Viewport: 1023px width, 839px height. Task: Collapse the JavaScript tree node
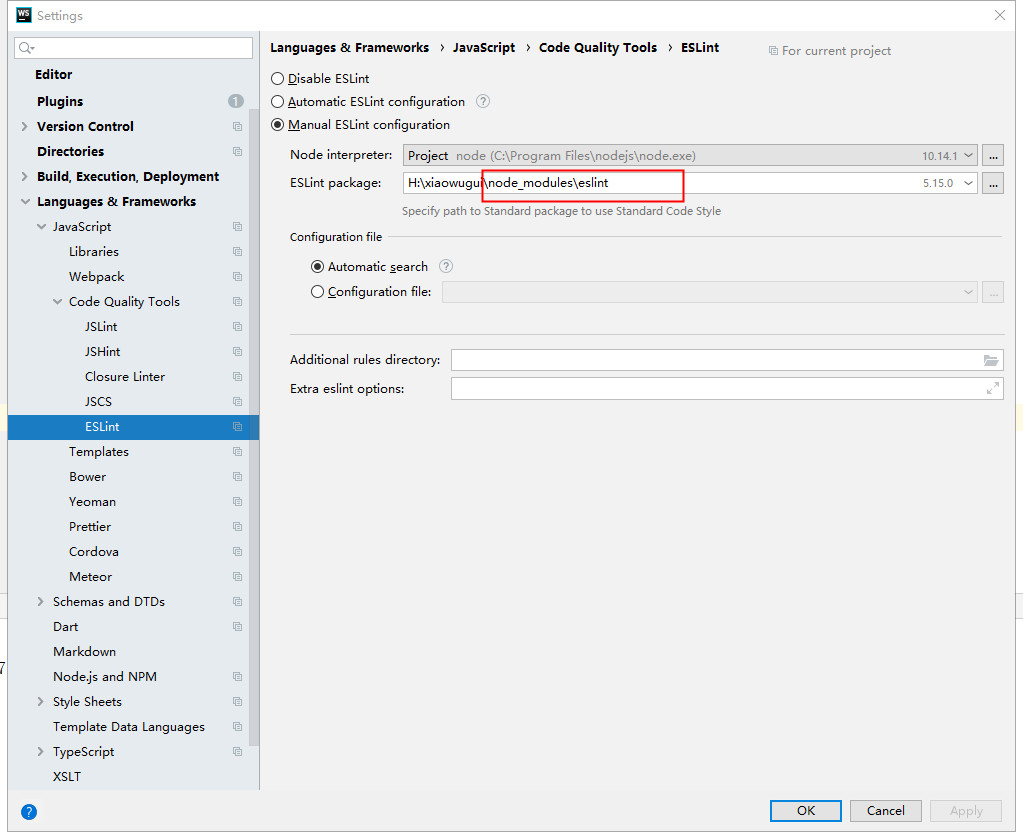41,226
